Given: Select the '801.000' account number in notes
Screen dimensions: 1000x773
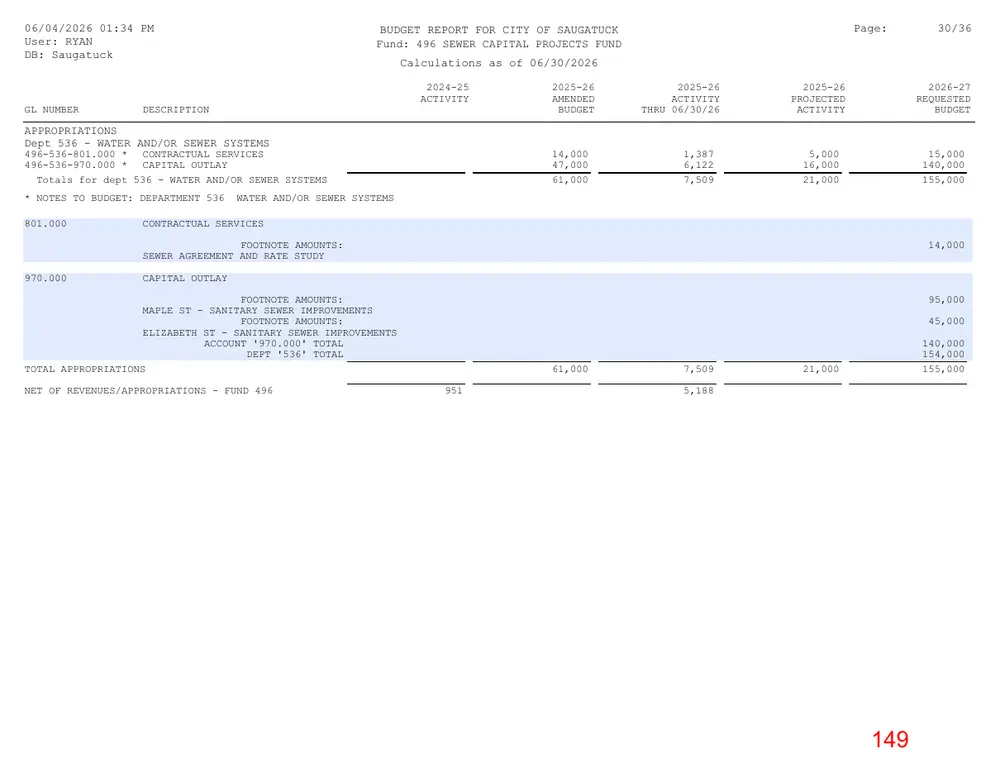Looking at the screenshot, I should [45, 224].
